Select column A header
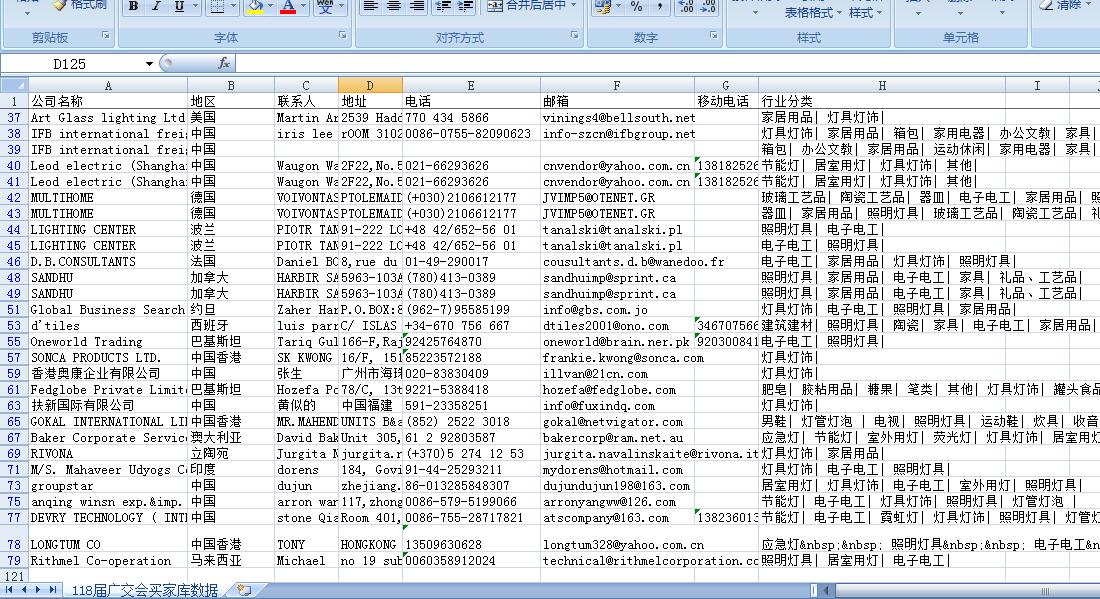Viewport: 1100px width, 599px height. 108,86
